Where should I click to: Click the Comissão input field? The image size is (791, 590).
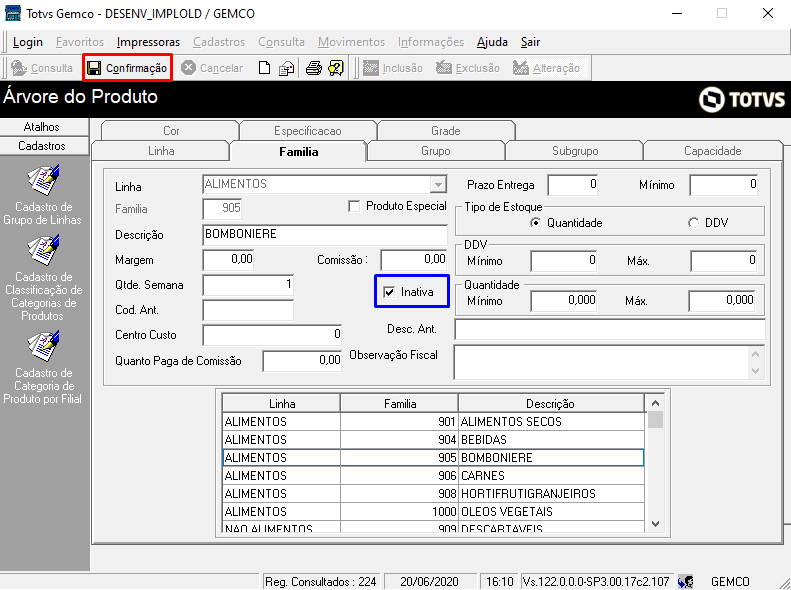(414, 260)
